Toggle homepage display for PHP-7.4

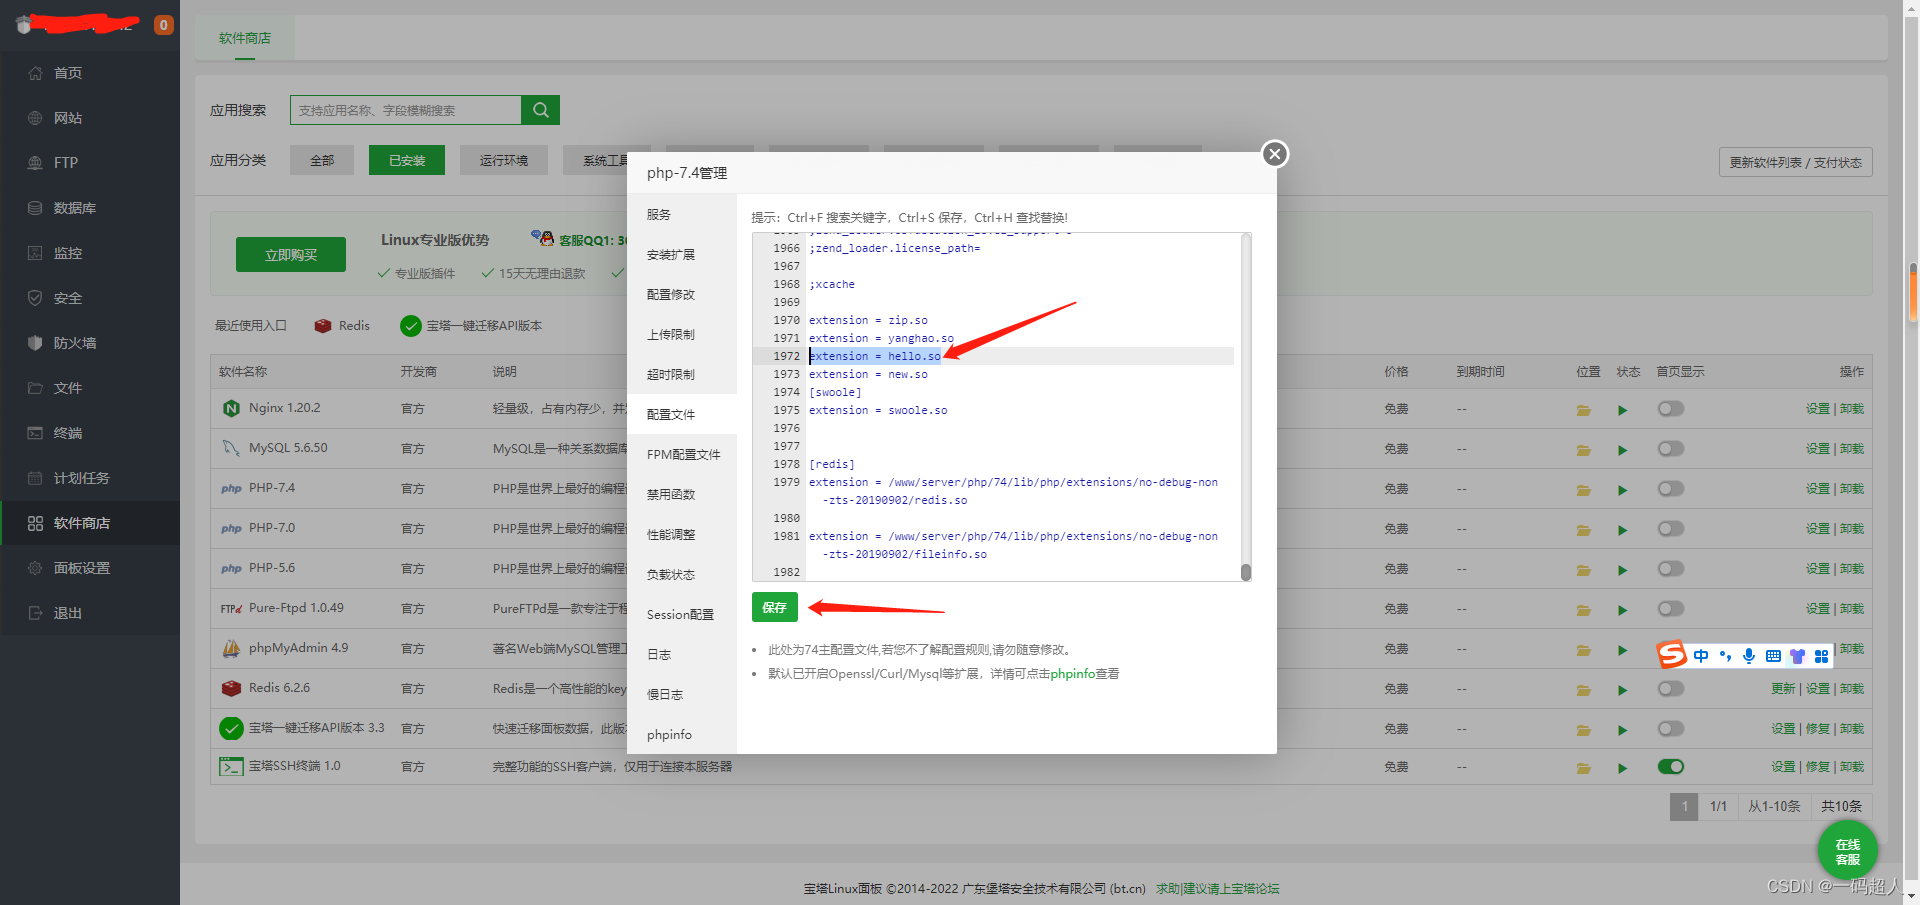(x=1670, y=488)
